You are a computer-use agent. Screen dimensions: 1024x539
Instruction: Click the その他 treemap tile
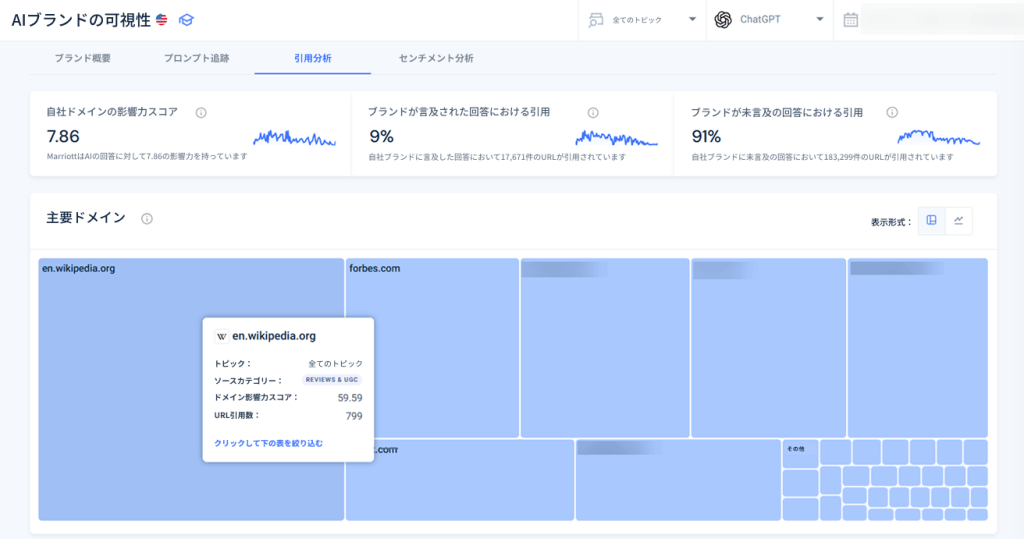pyautogui.click(x=800, y=454)
